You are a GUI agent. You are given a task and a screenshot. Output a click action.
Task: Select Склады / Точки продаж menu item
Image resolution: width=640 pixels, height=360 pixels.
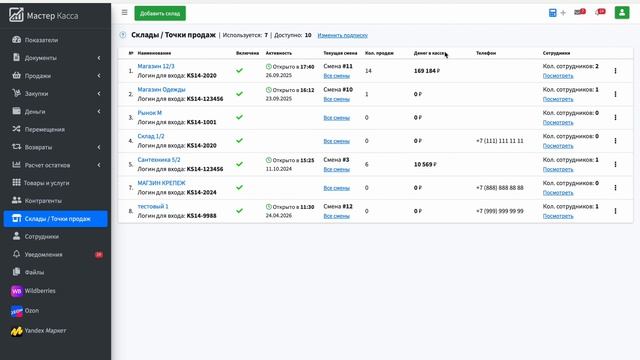(56, 219)
